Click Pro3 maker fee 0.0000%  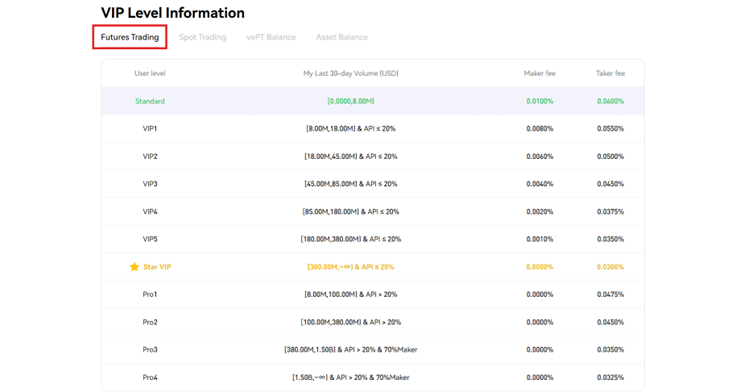click(540, 349)
